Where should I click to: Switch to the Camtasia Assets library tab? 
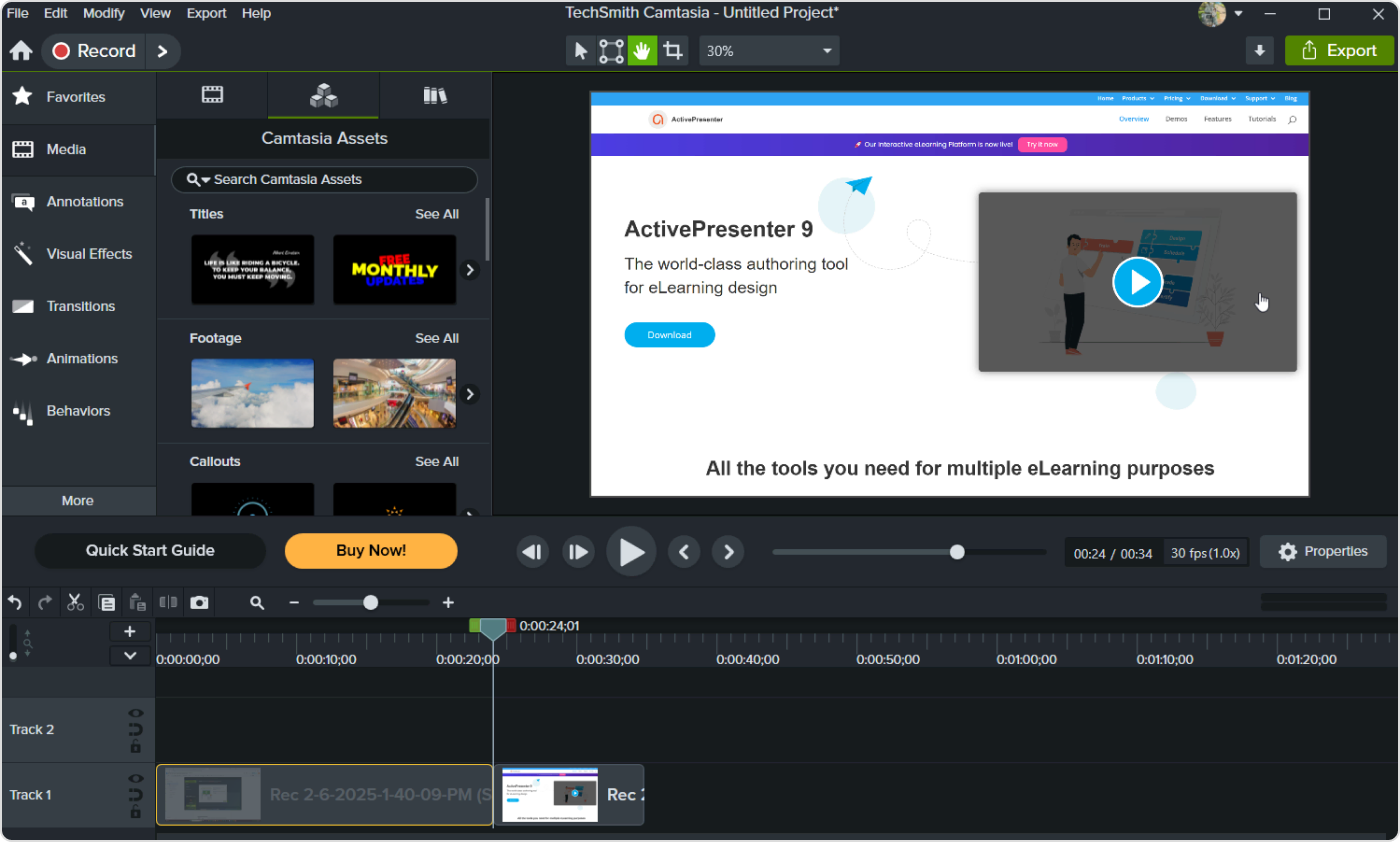coord(322,95)
